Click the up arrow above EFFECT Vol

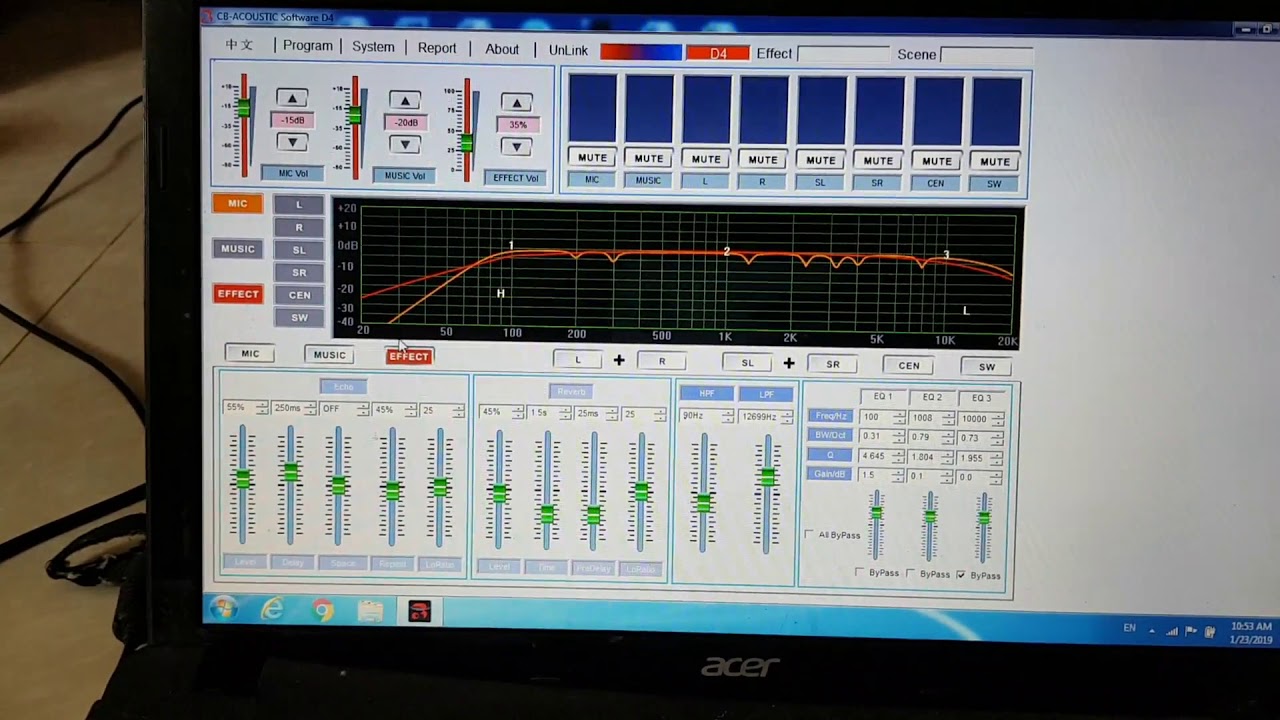pyautogui.click(x=516, y=102)
